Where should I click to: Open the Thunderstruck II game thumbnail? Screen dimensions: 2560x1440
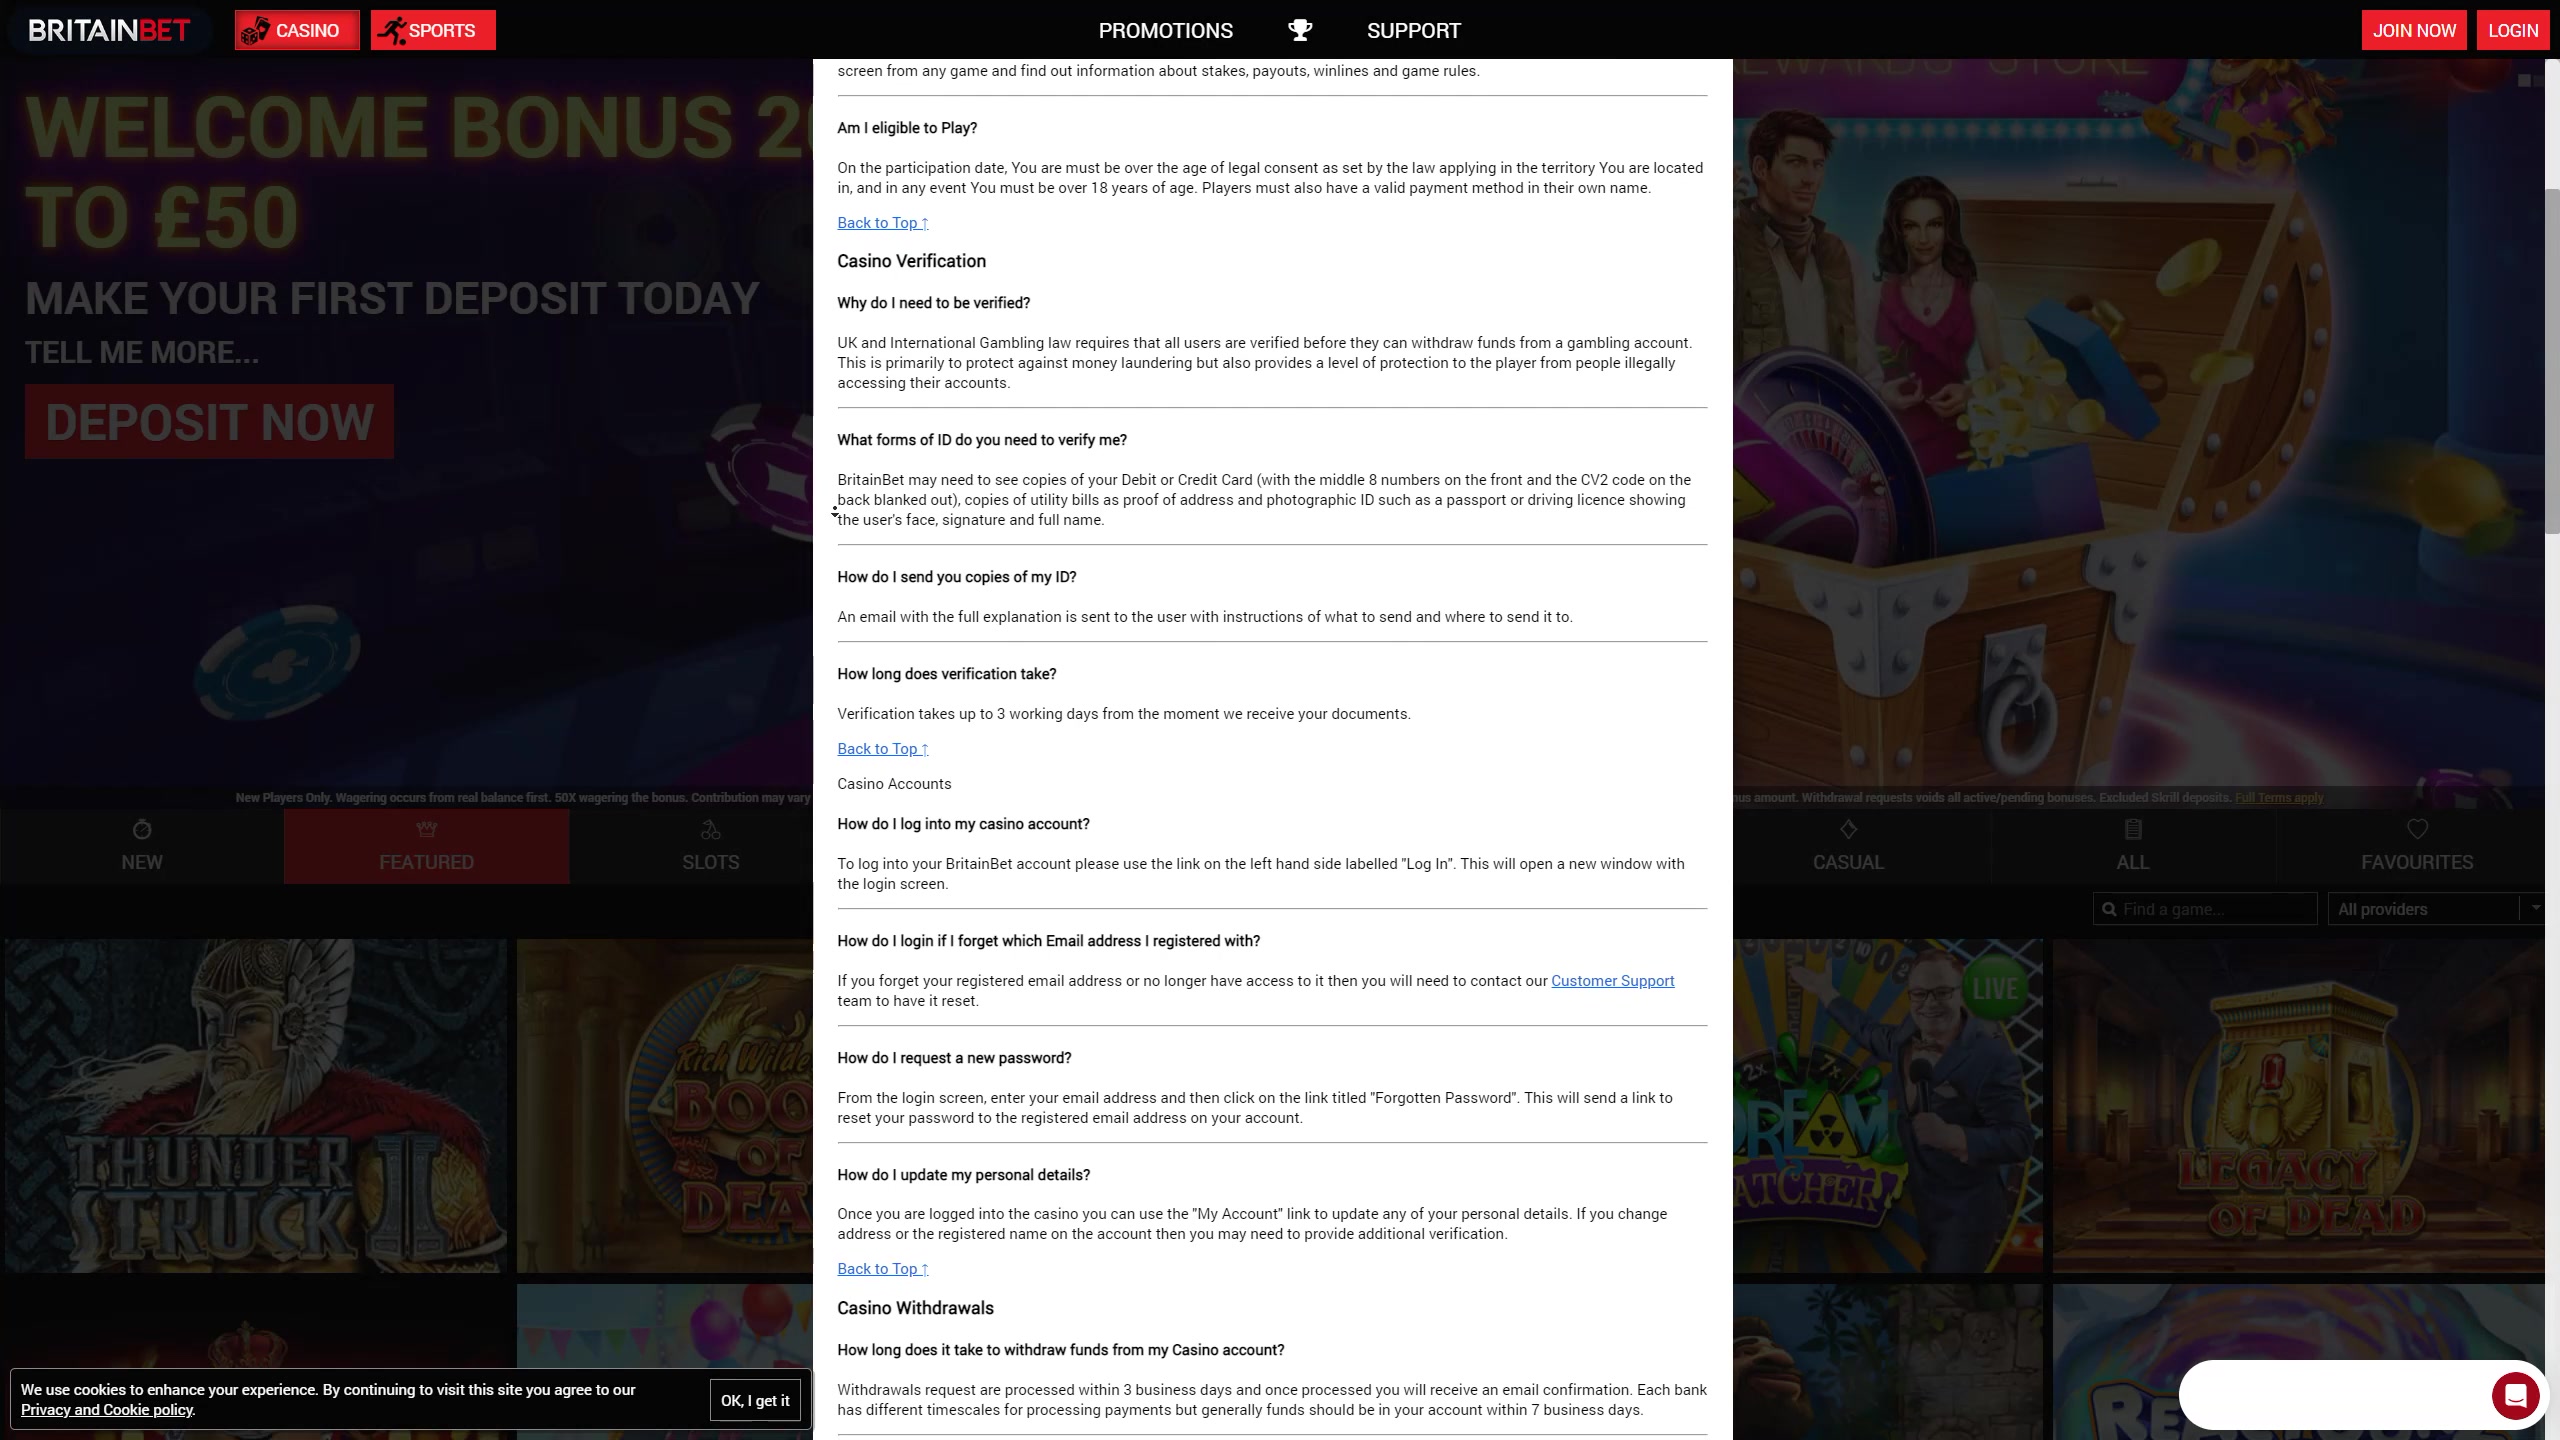(255, 1105)
